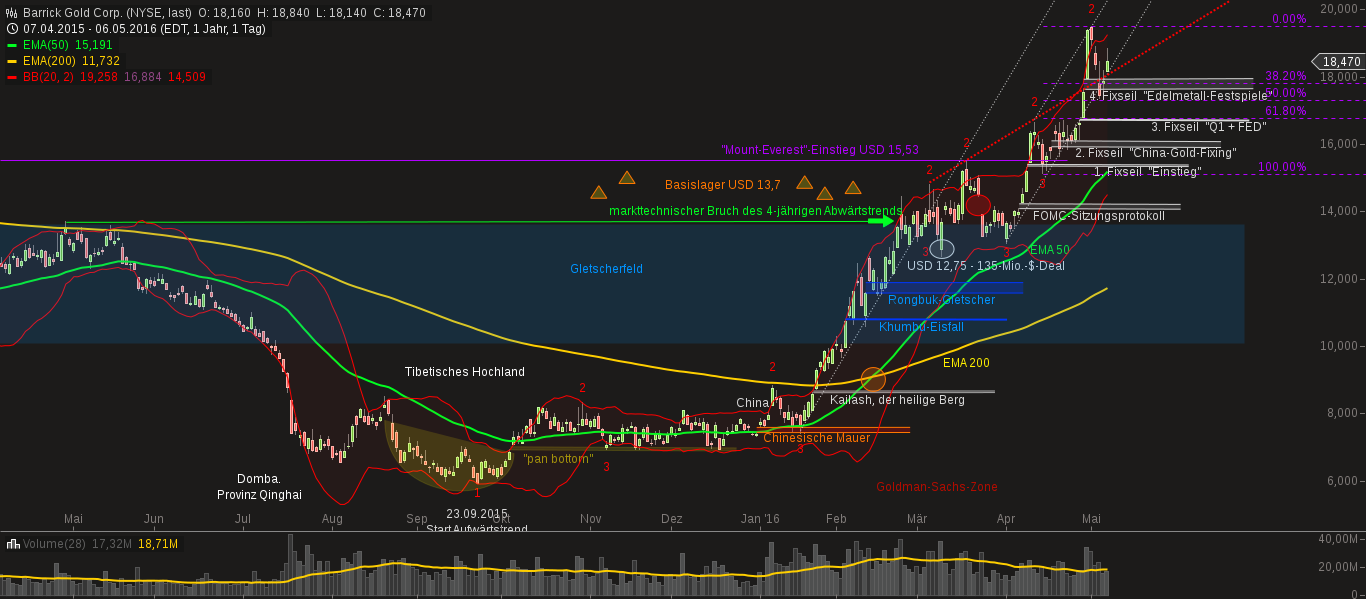The width and height of the screenshot is (1366, 599).
Task: Select the orange circle on the EMA 200 Kailash zone
Action: click(872, 379)
